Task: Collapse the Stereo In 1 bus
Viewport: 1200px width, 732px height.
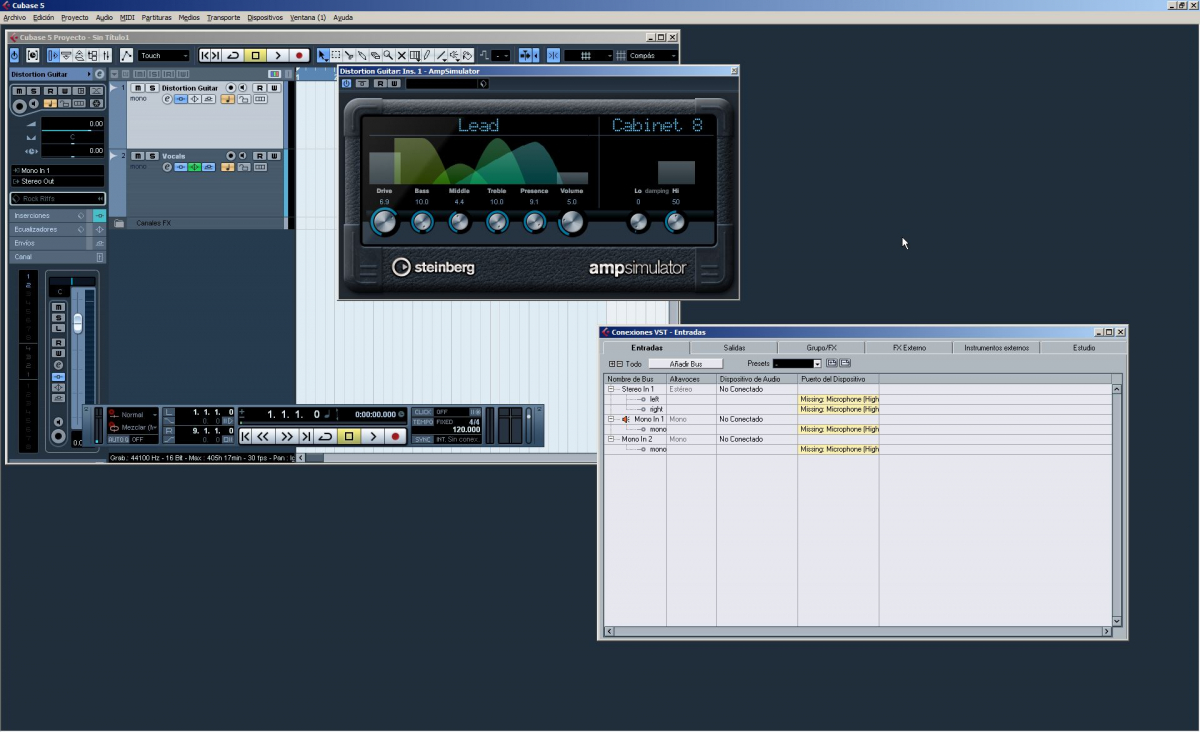Action: click(611, 389)
